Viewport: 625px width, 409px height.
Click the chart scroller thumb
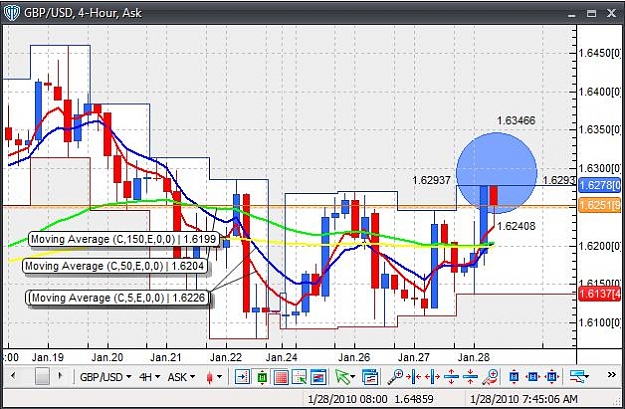[42, 376]
